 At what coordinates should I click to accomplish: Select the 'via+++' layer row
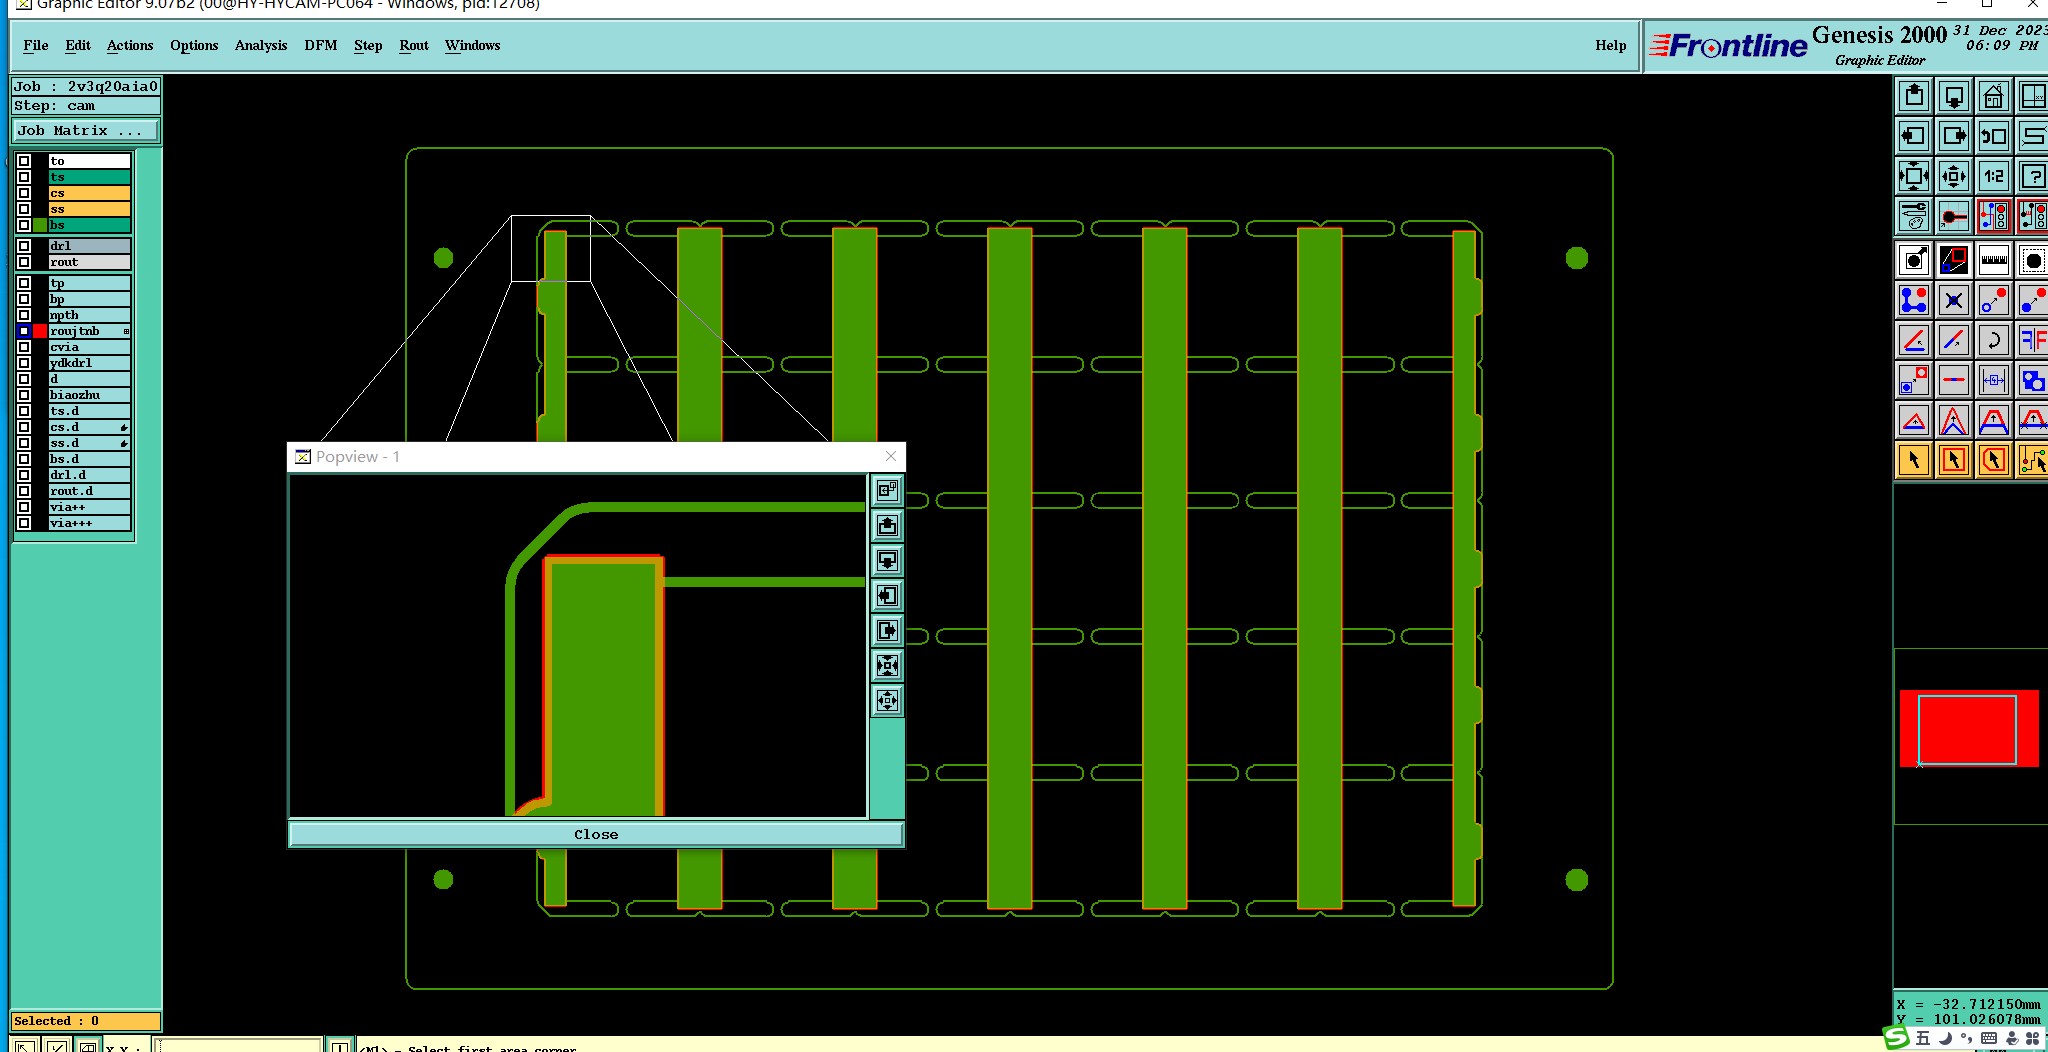(x=90, y=523)
